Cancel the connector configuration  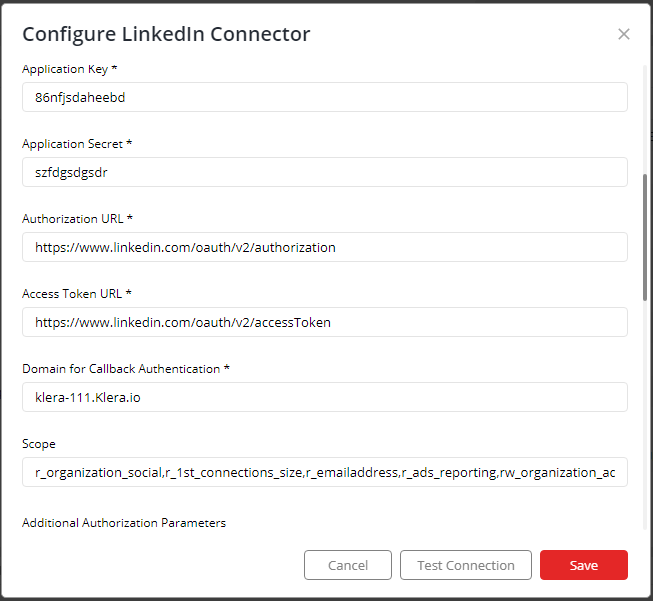[x=348, y=565]
